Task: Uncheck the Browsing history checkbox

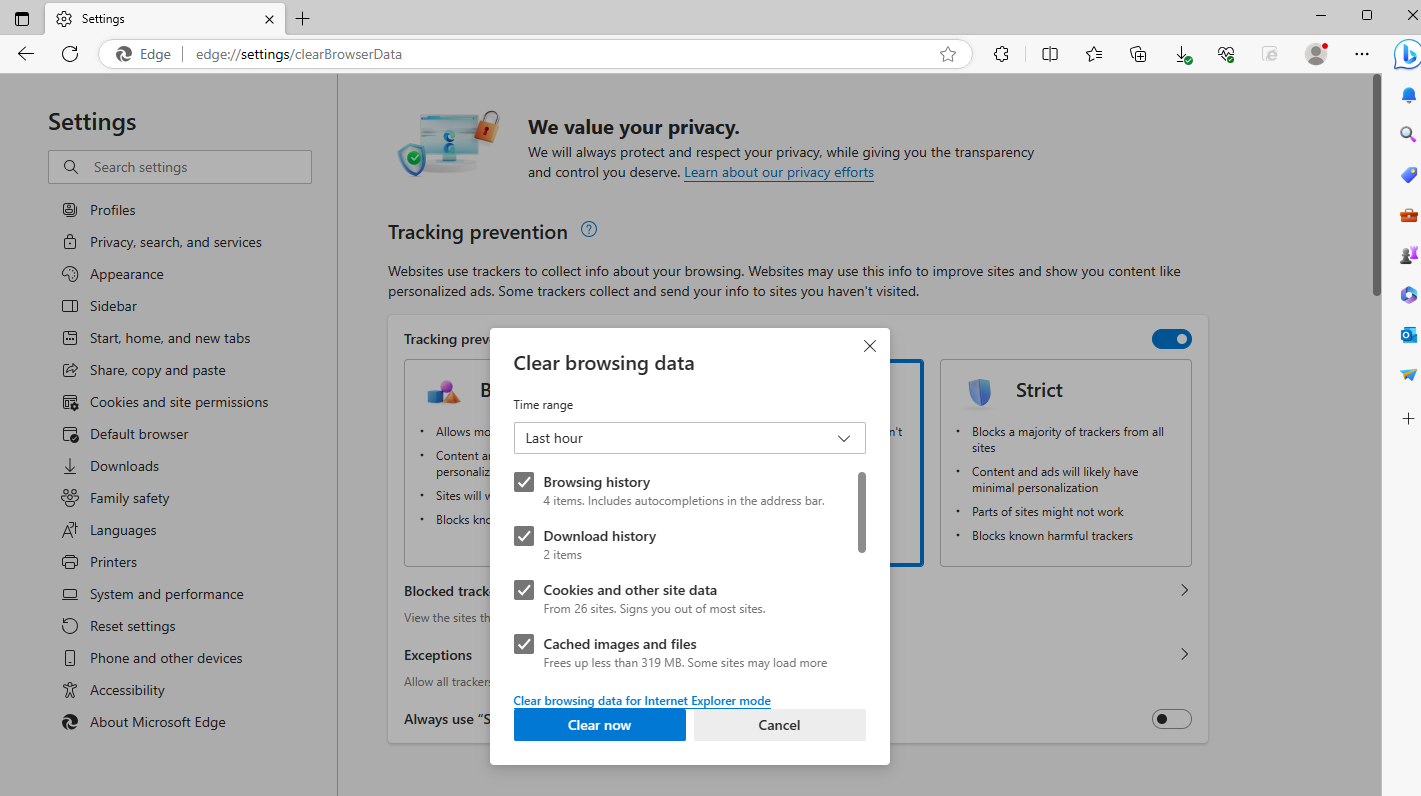Action: coord(524,482)
